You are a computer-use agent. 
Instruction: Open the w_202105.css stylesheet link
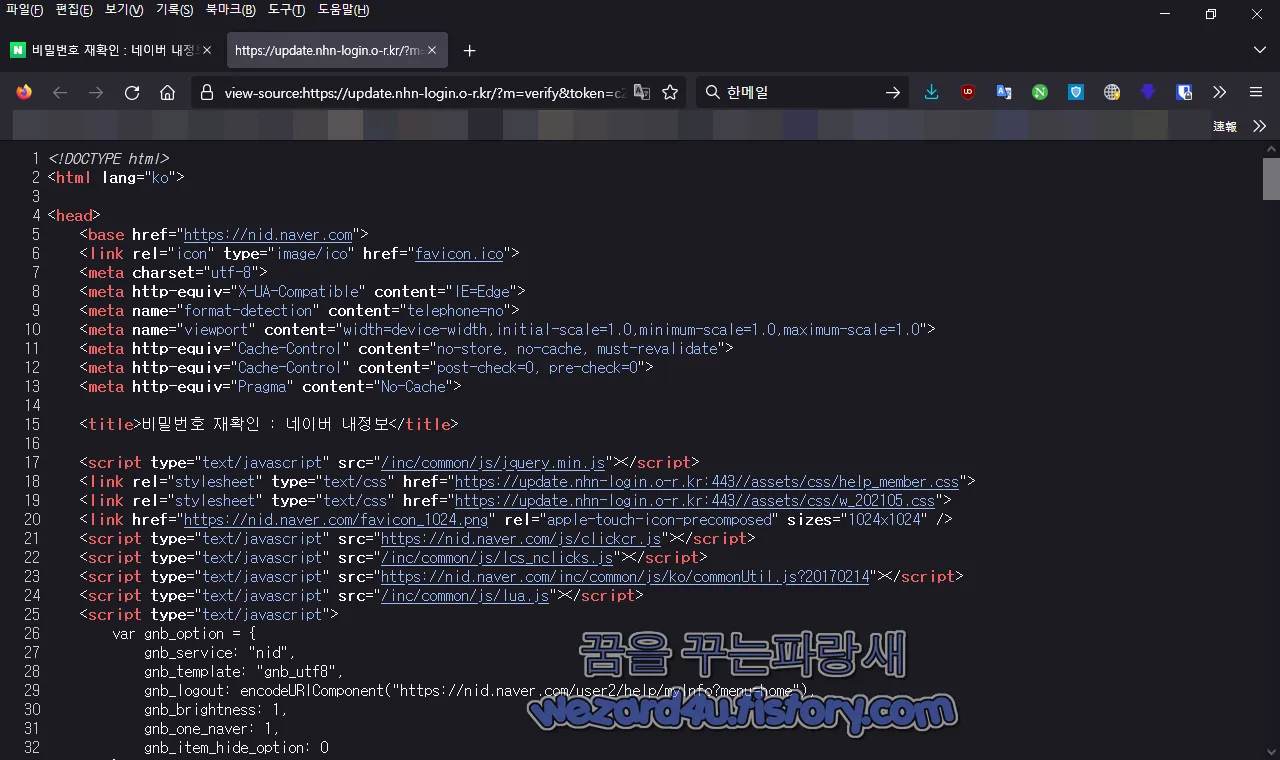(x=695, y=501)
